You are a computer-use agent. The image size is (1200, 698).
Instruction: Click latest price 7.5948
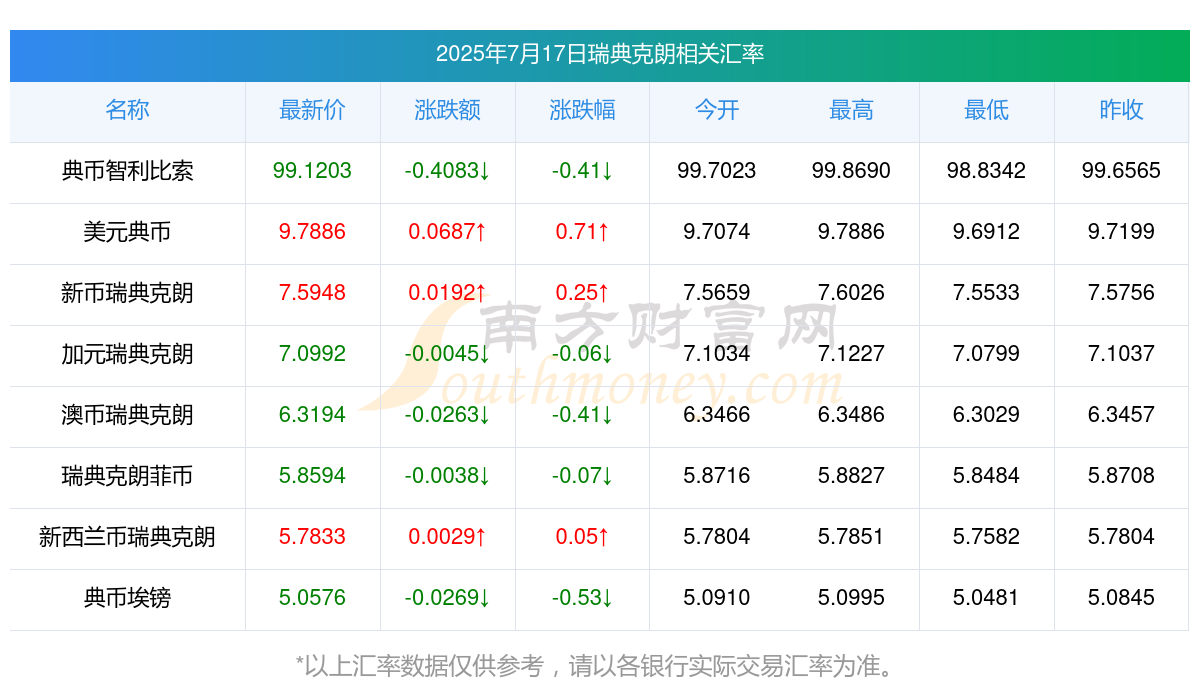pos(312,293)
